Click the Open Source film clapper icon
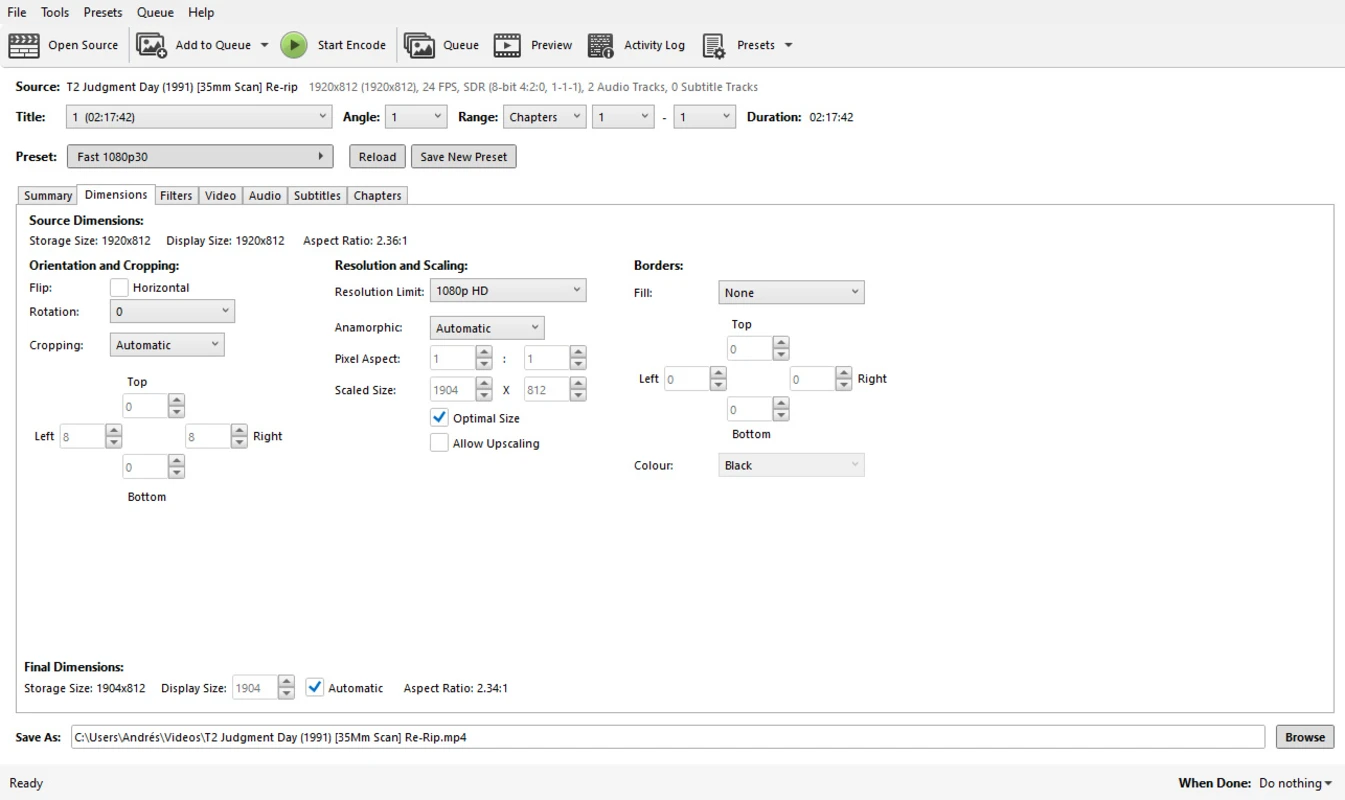The height and width of the screenshot is (800, 1345). (24, 45)
